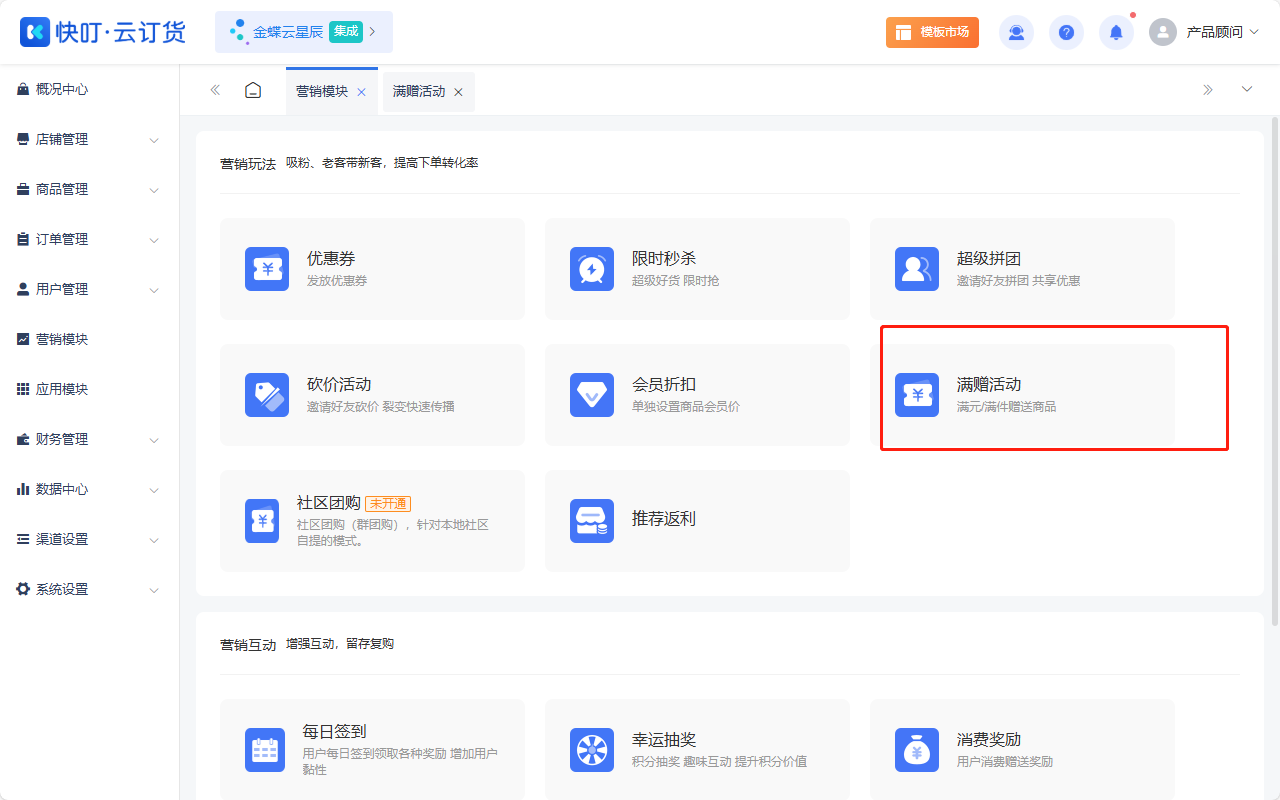Click the 未开通 badge on 社区团购
The height and width of the screenshot is (800, 1280).
pos(388,504)
